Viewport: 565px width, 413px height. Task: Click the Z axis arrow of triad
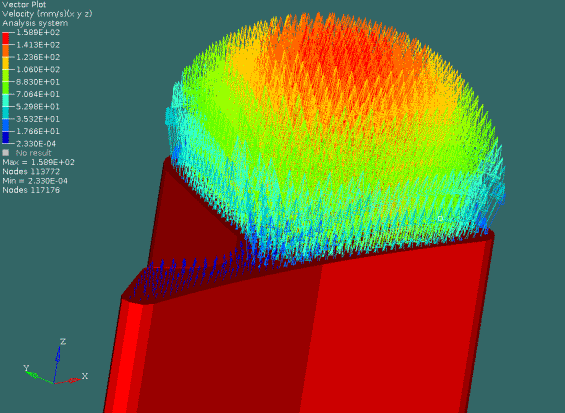[58, 359]
